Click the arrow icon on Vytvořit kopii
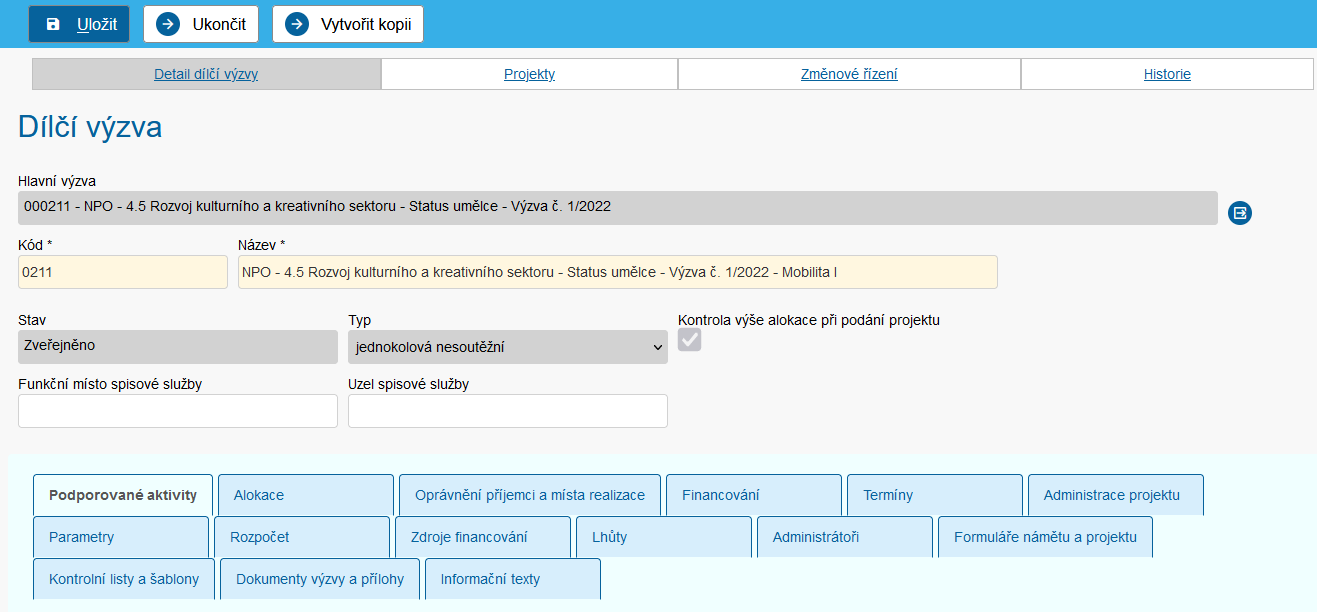 click(297, 25)
